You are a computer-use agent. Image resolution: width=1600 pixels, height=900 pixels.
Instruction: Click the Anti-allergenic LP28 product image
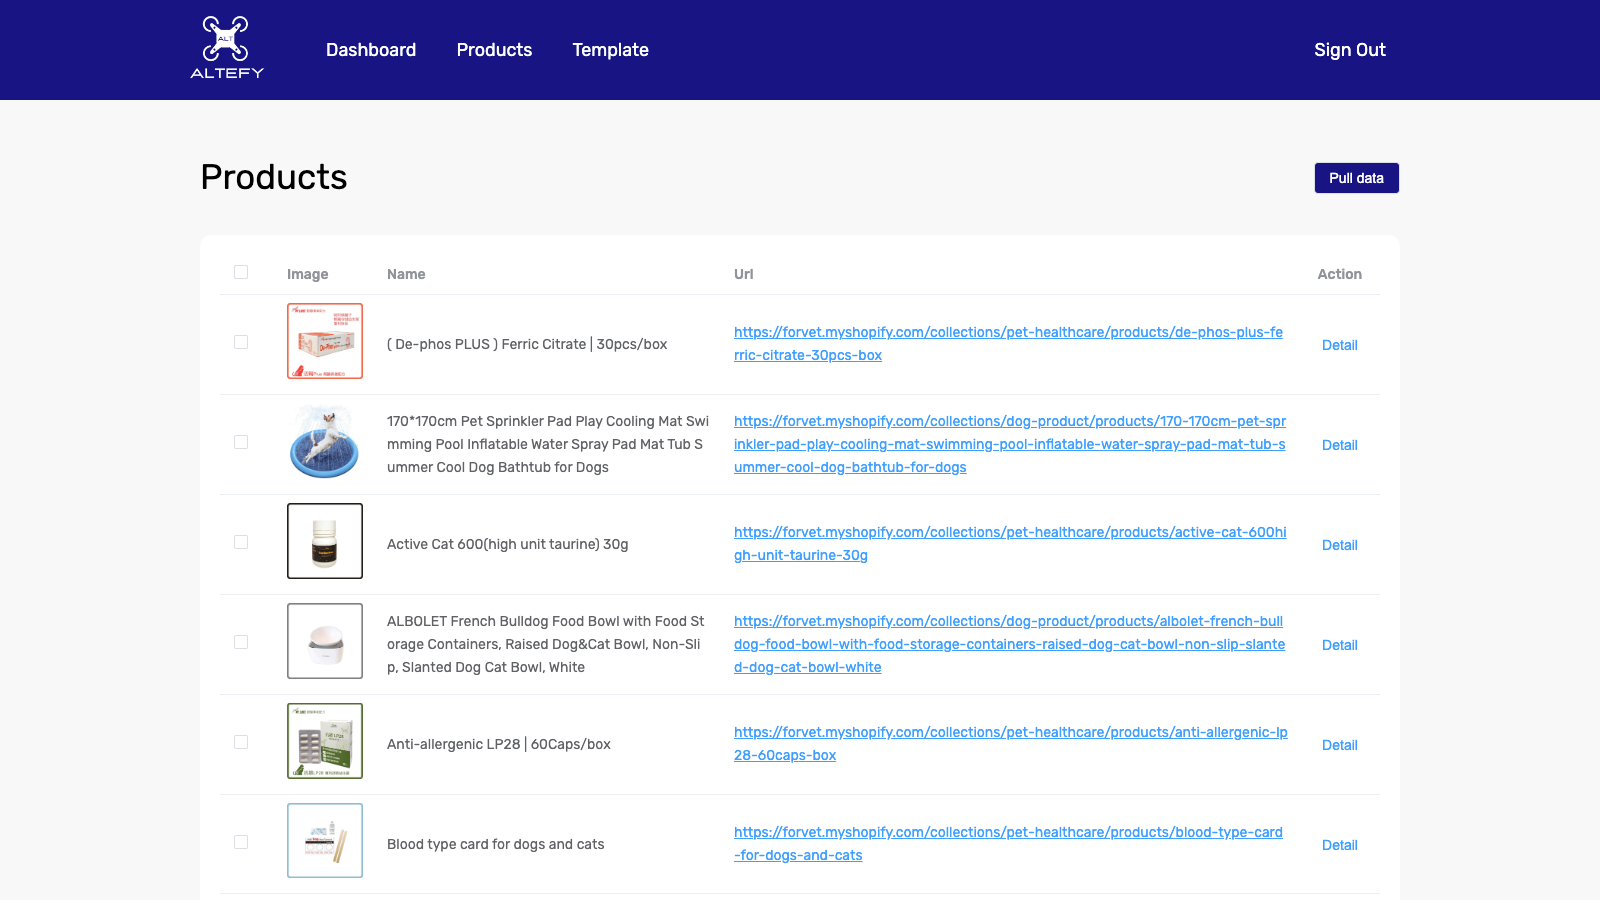325,741
